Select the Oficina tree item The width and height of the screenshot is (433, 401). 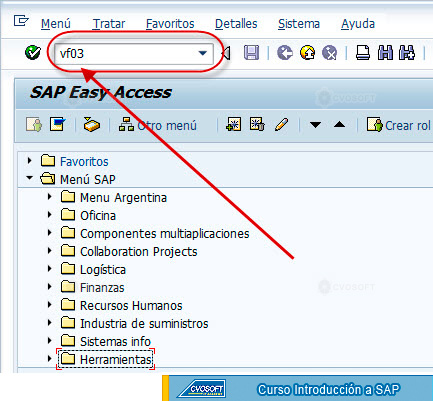tap(98, 216)
